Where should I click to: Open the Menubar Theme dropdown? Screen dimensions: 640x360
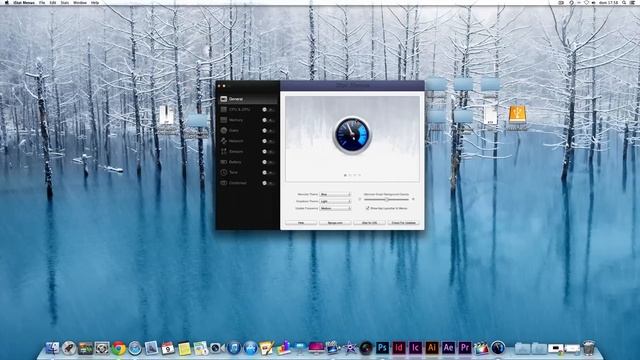click(x=335, y=194)
